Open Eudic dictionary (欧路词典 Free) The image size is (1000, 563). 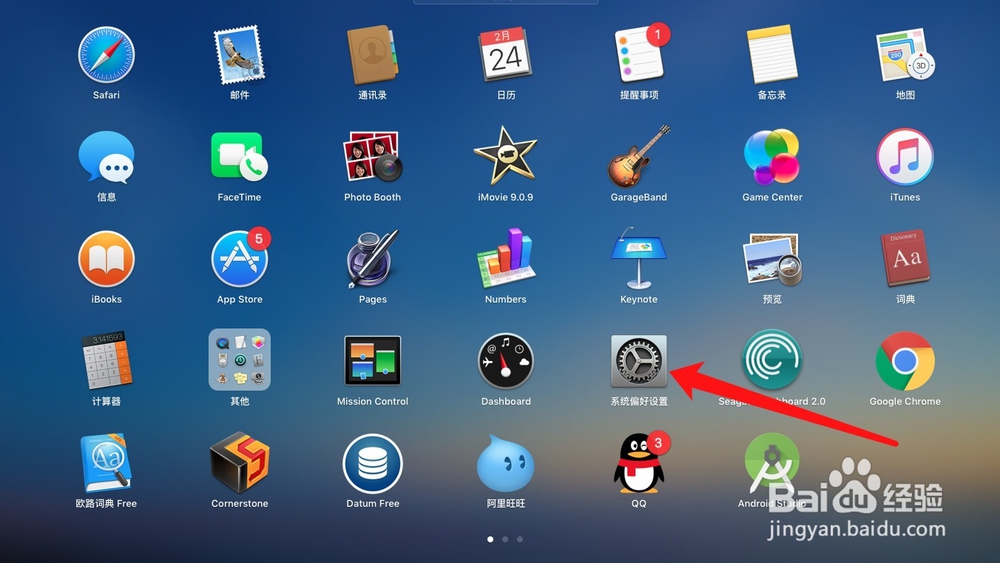tap(106, 464)
